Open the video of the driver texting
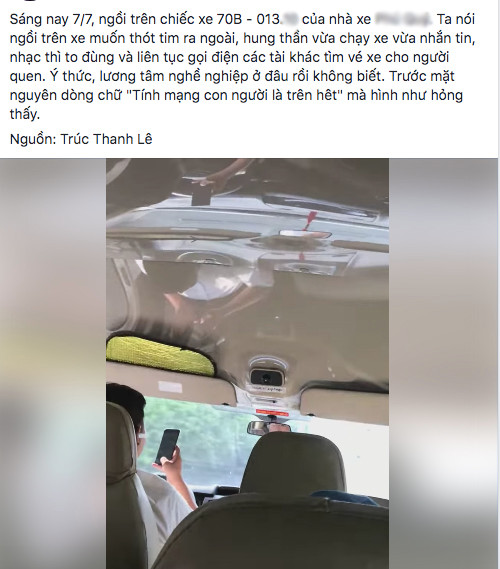500x569 pixels. 247,363
